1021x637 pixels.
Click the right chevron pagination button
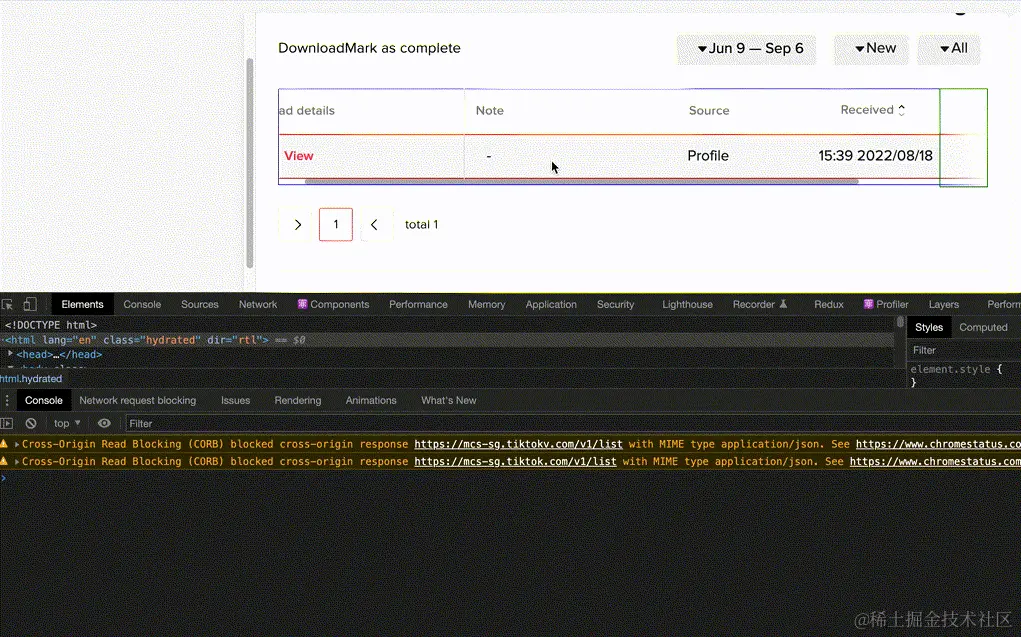[x=298, y=225]
